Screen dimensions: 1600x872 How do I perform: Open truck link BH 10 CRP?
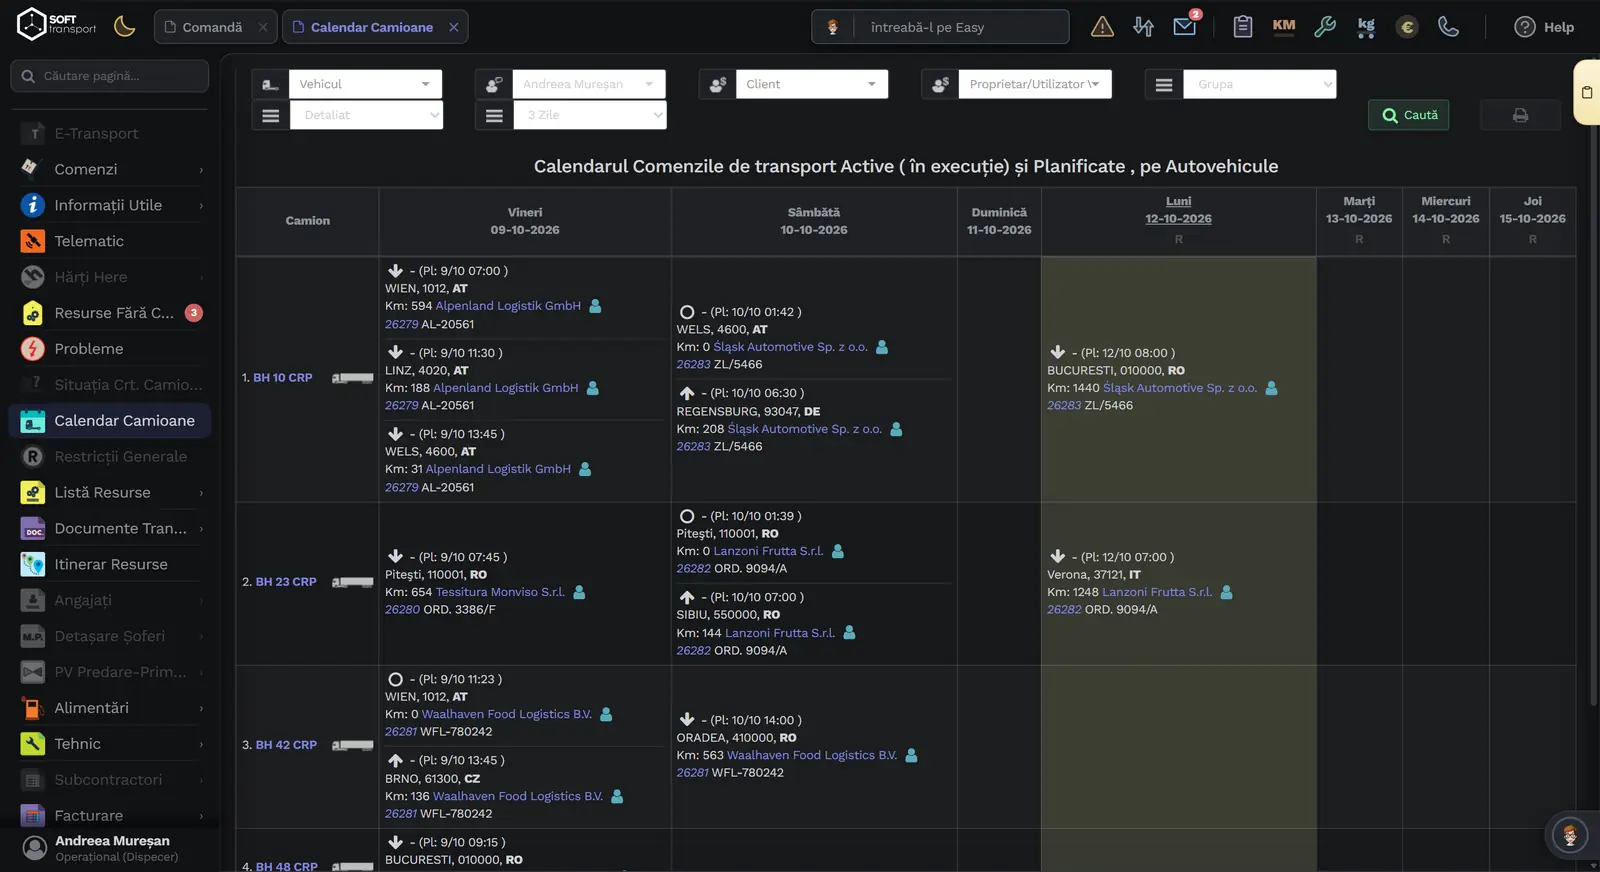point(283,378)
